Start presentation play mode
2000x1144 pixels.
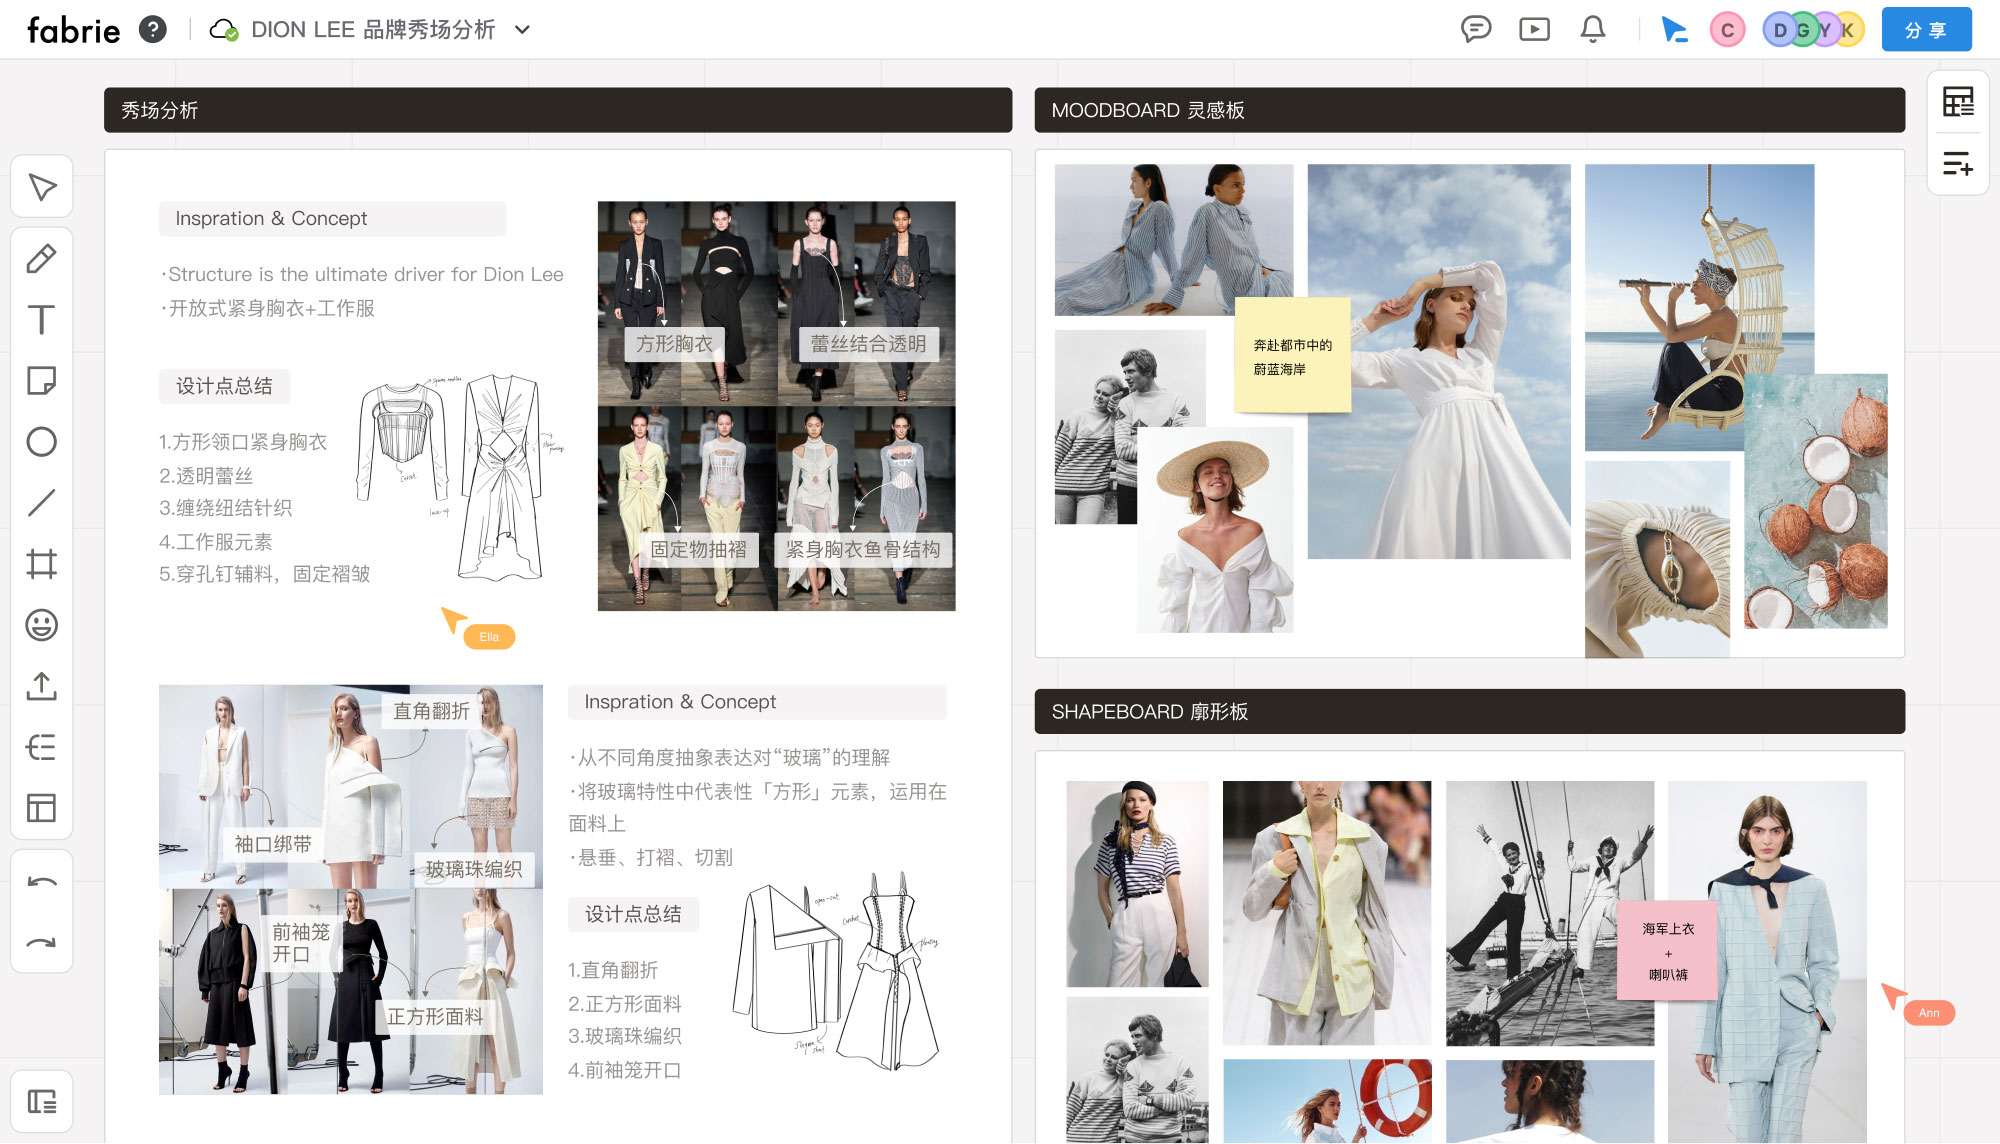click(x=1534, y=29)
